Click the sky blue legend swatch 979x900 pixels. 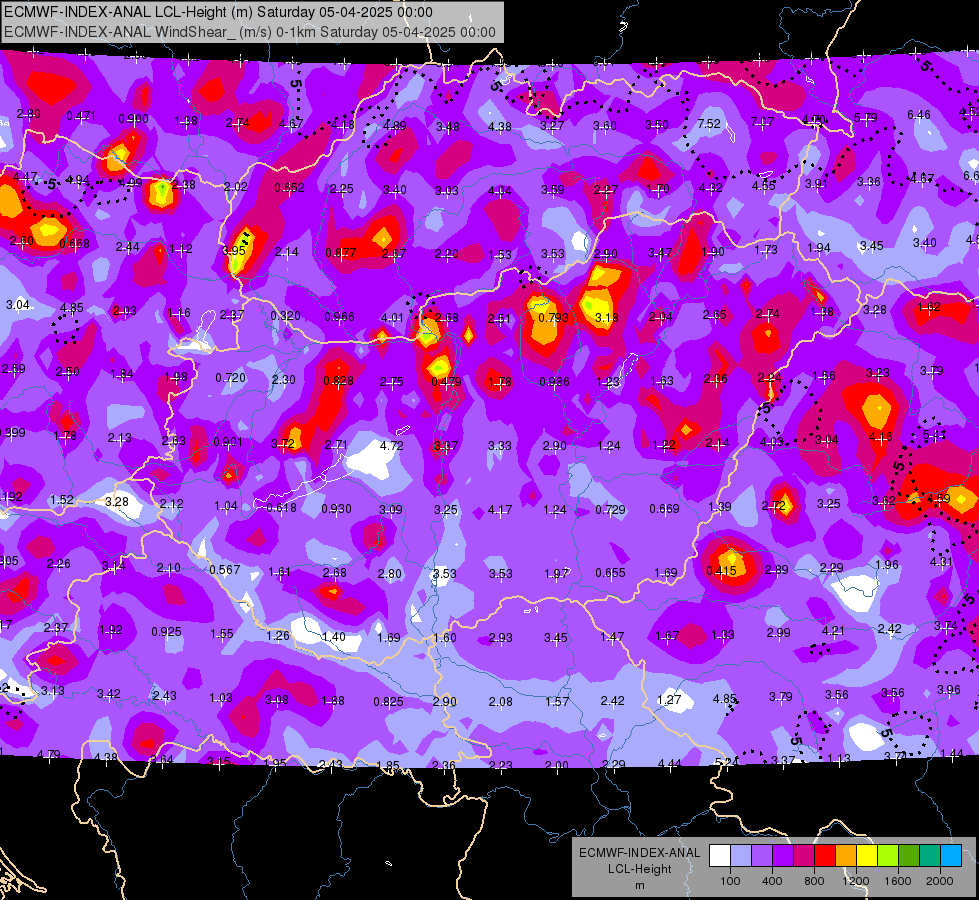tap(951, 856)
